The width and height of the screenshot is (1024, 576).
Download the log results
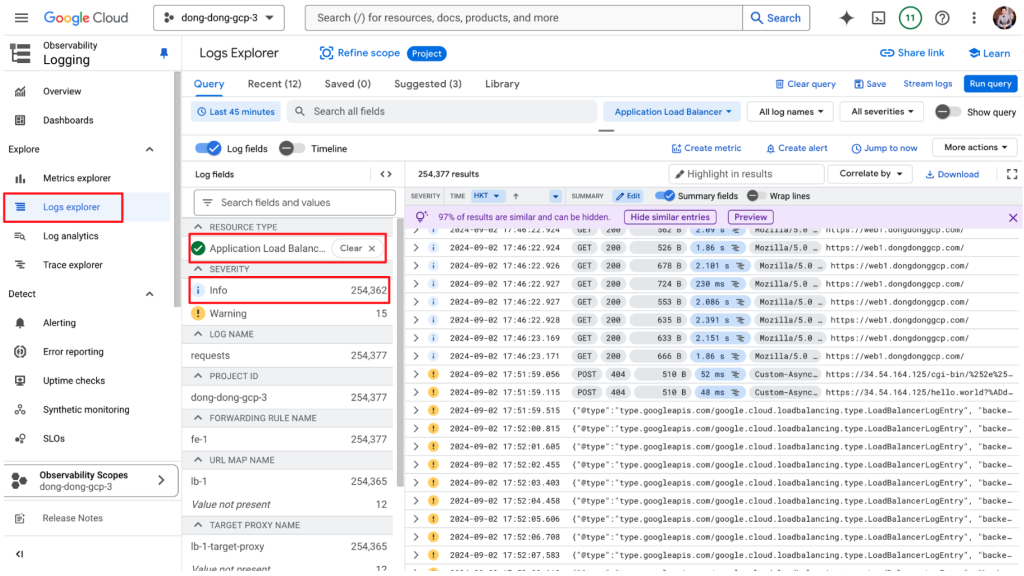point(952,174)
